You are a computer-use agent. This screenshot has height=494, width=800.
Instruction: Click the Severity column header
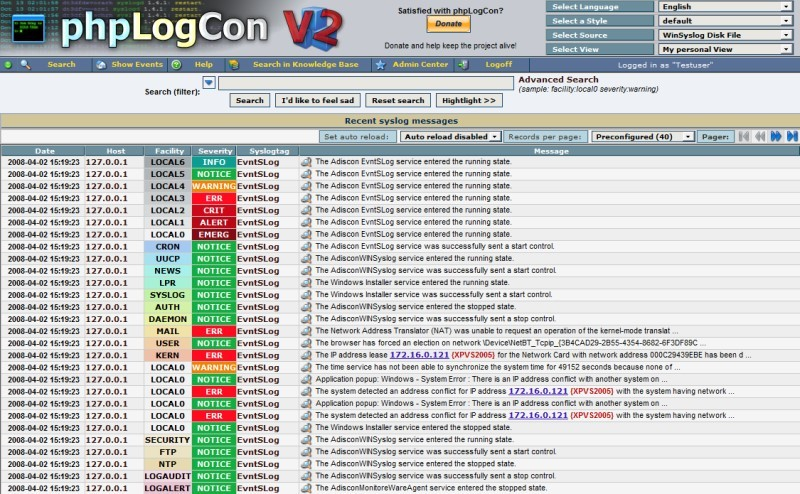[x=215, y=151]
